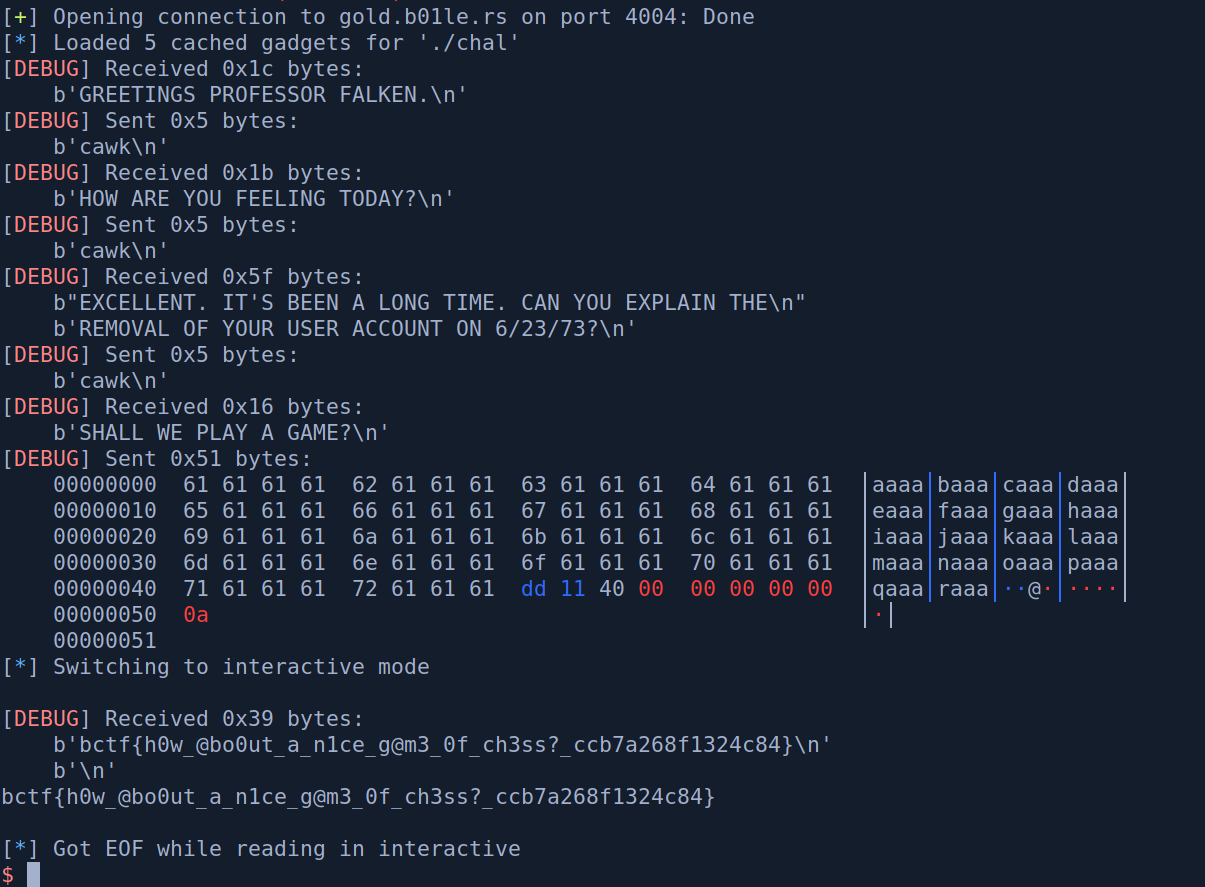The image size is (1205, 887).
Task: Click the 'Sent 0x51 bytes' debug line
Action: pos(208,459)
